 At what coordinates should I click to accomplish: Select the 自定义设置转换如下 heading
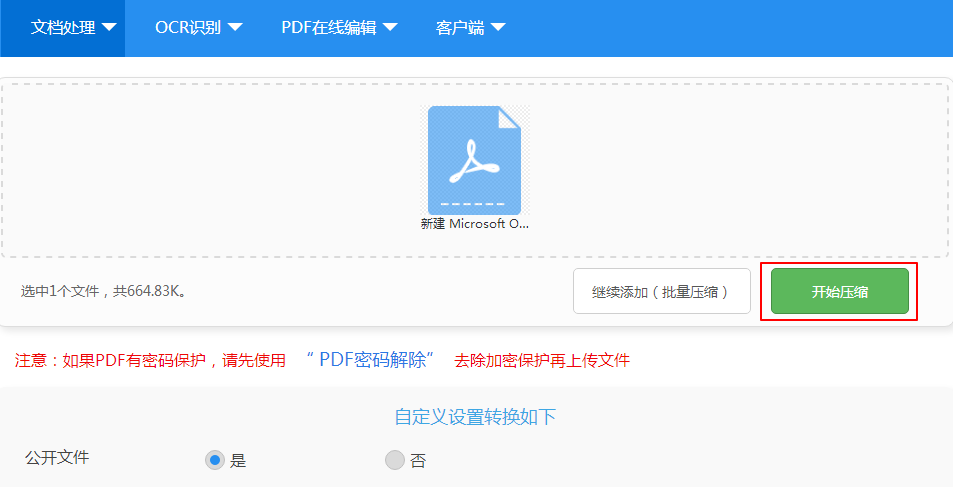(475, 417)
